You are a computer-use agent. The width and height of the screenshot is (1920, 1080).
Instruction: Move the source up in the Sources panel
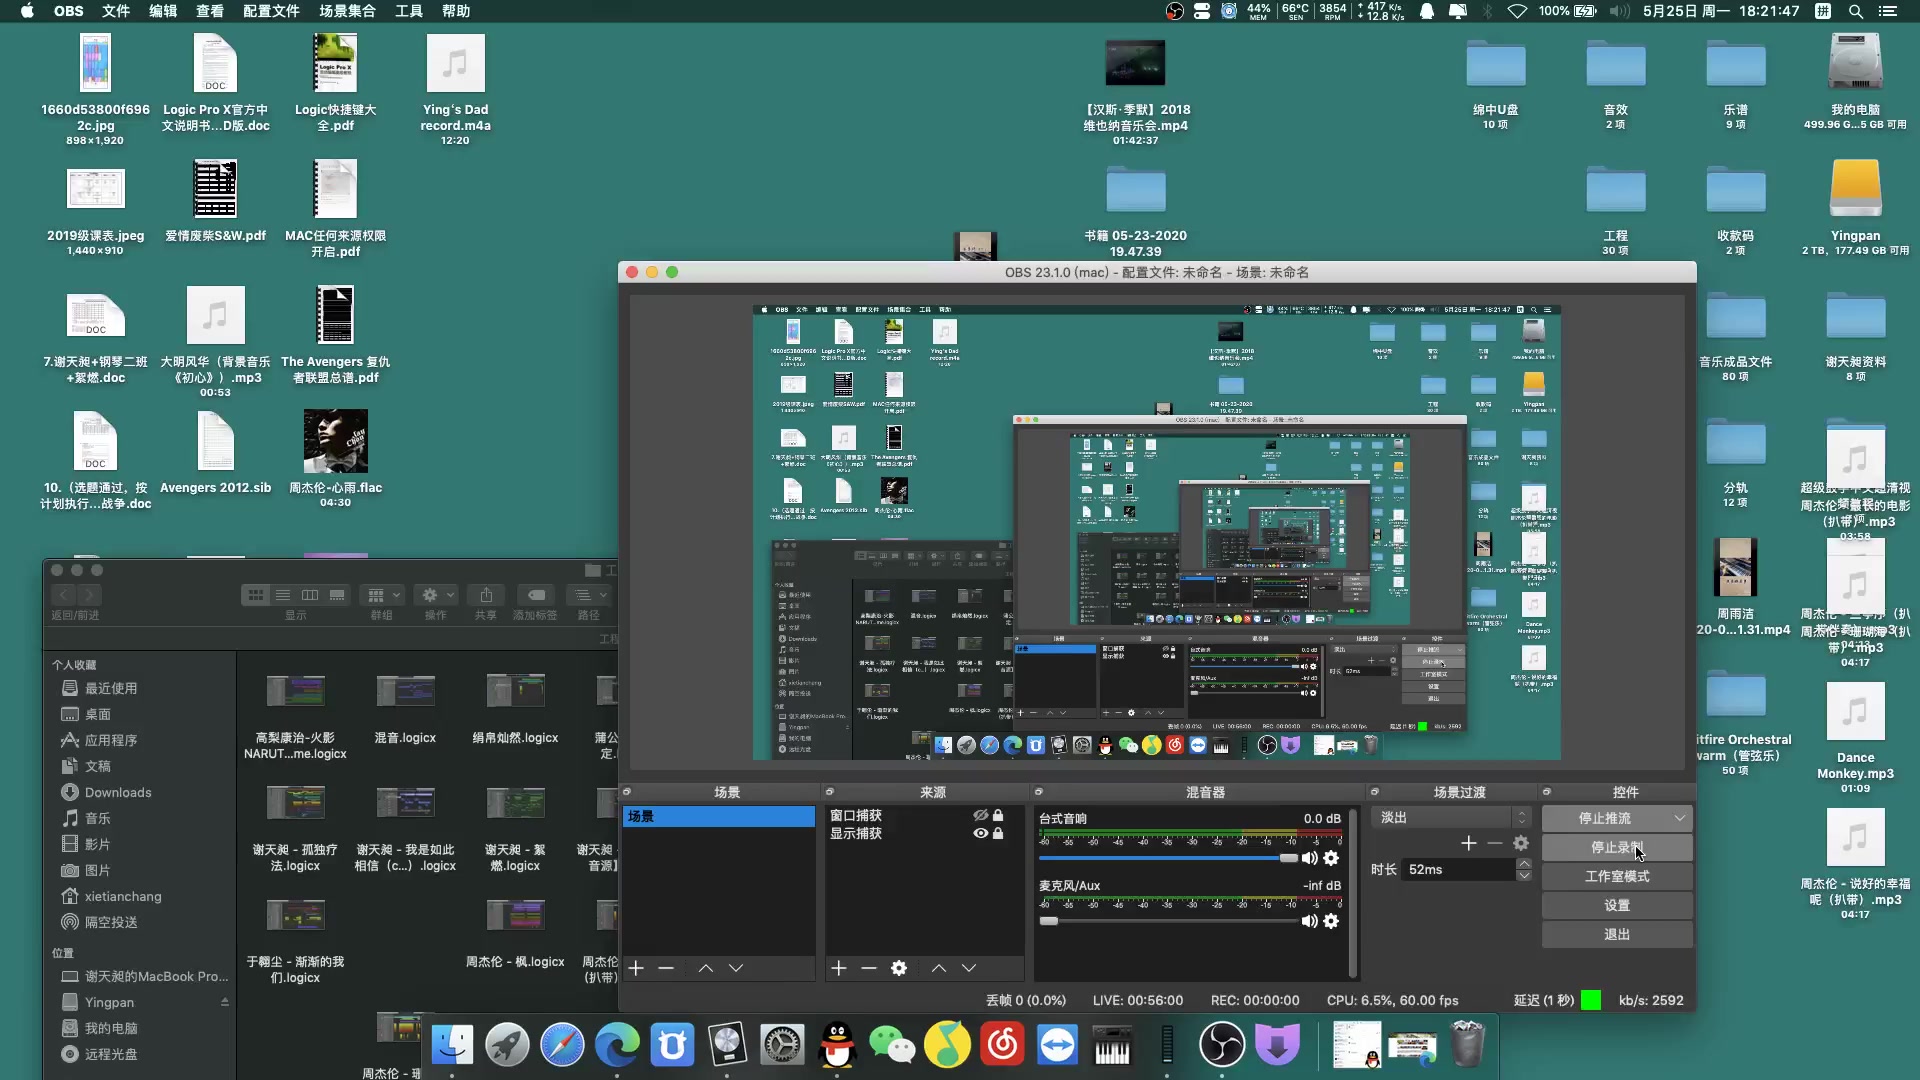pos(939,968)
